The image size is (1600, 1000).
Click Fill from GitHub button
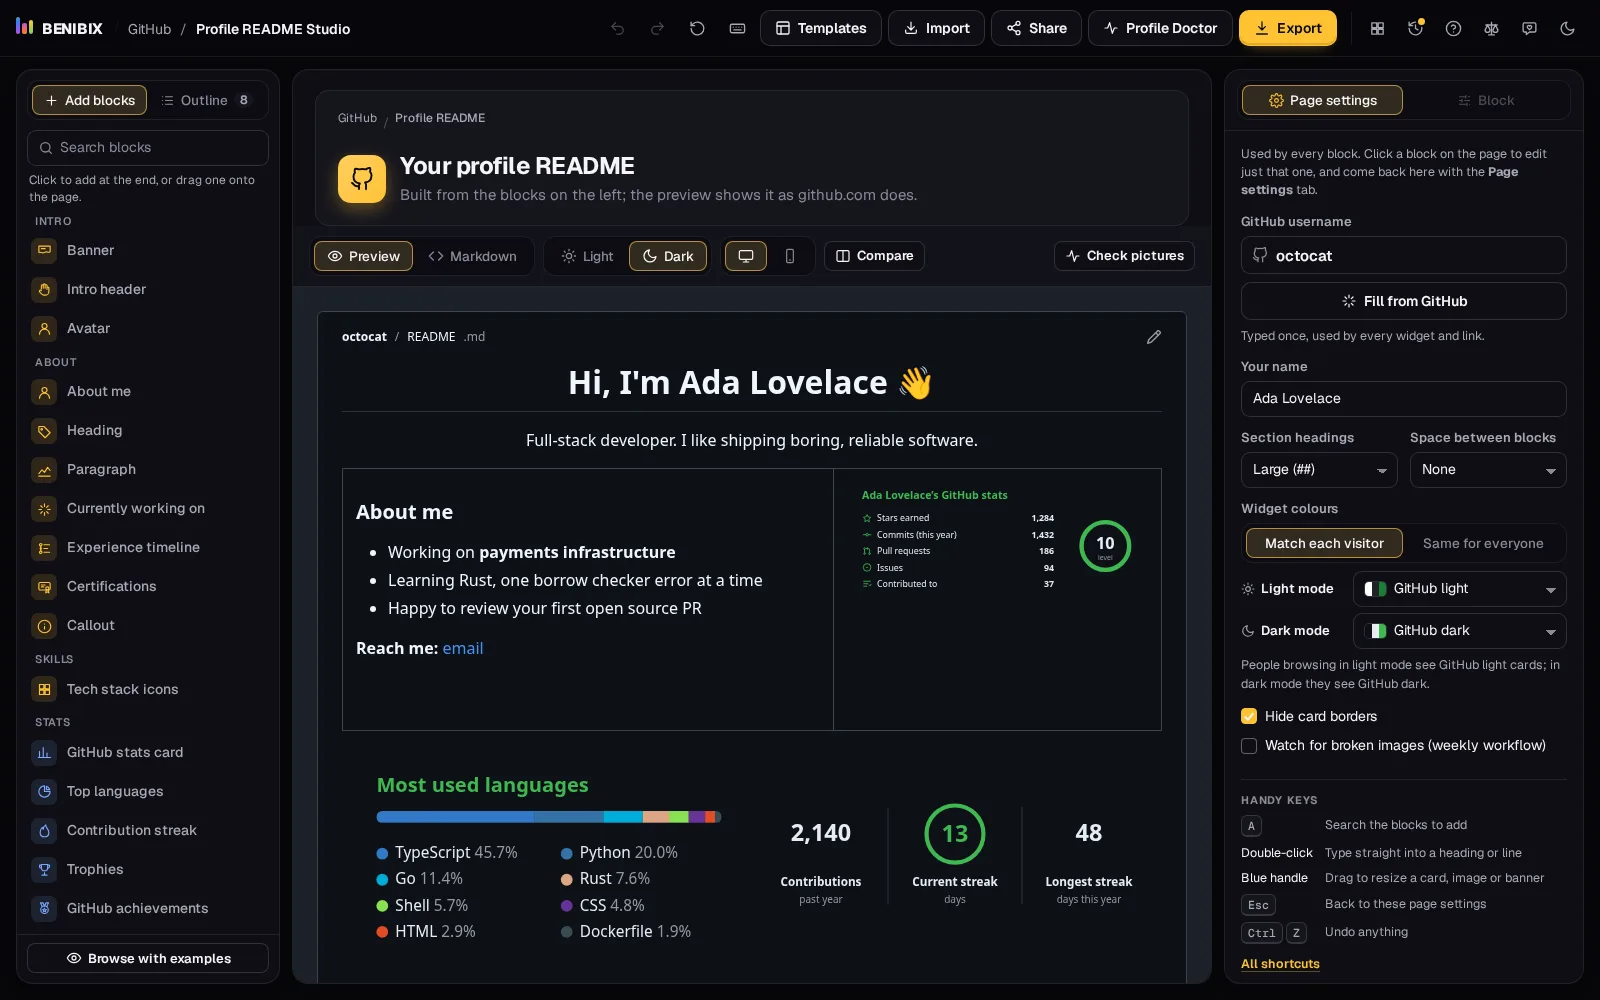pos(1404,301)
